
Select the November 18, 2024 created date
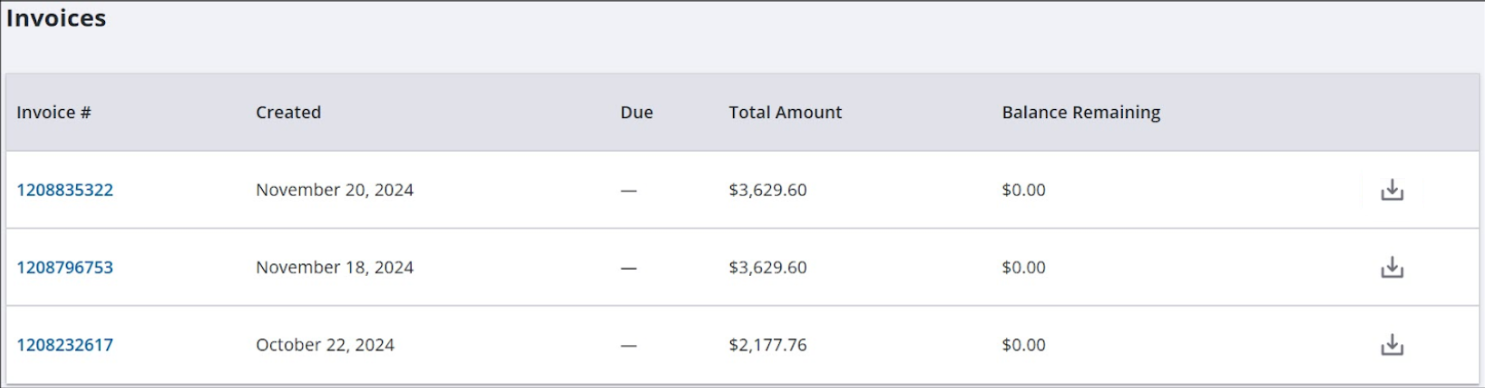[x=334, y=267]
